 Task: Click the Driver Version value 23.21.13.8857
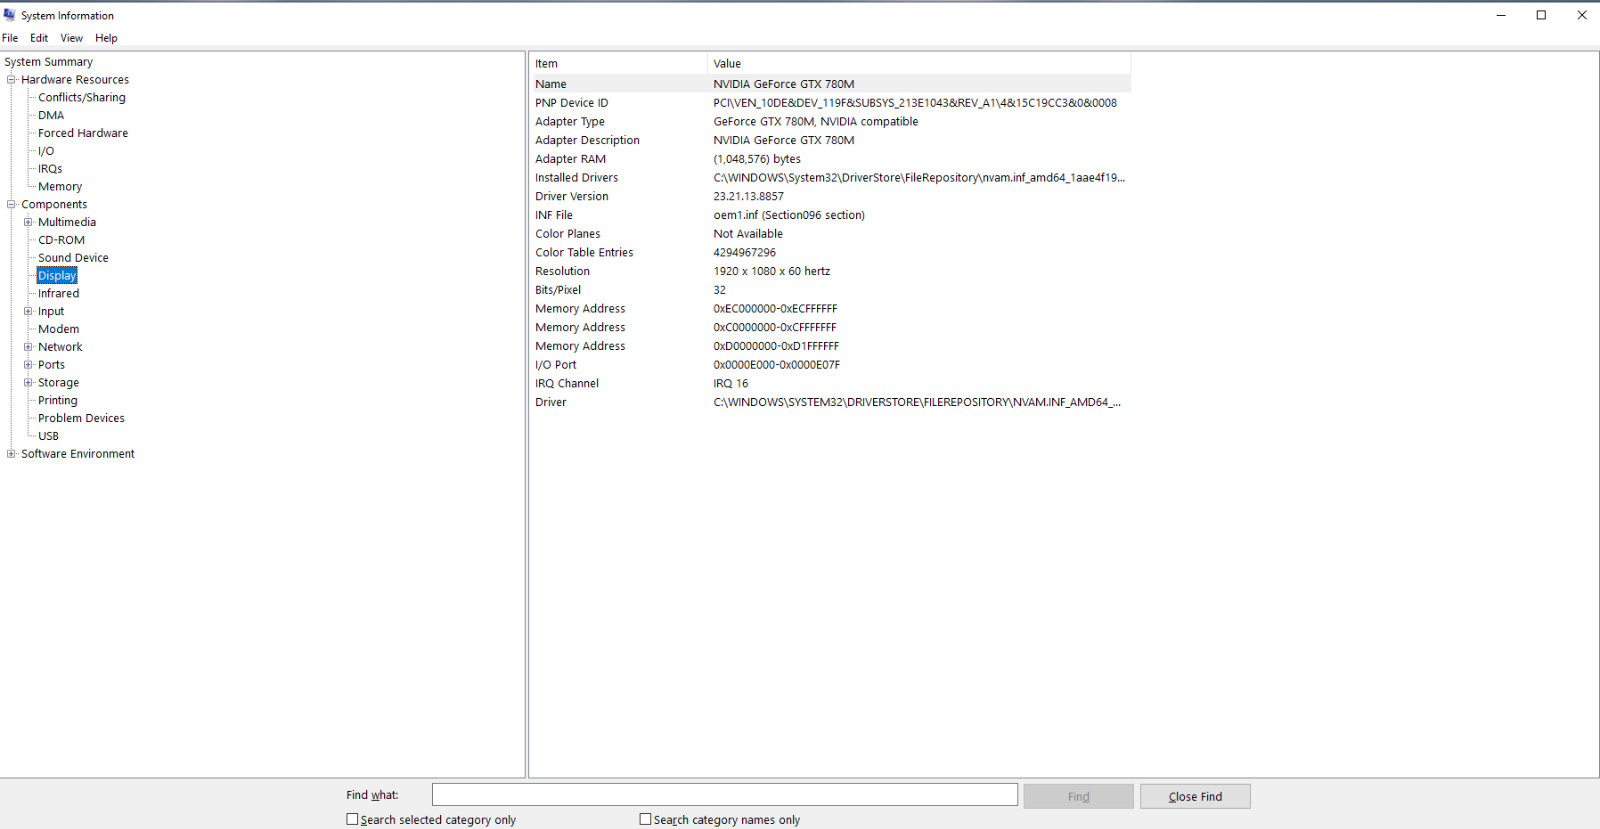coord(748,197)
